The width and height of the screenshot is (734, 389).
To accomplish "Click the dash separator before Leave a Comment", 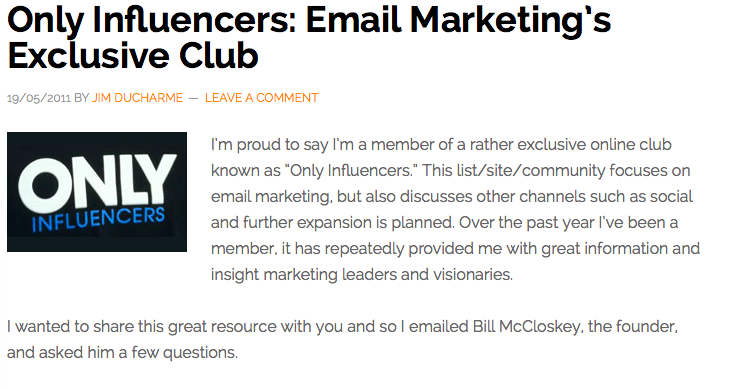I will [x=193, y=98].
